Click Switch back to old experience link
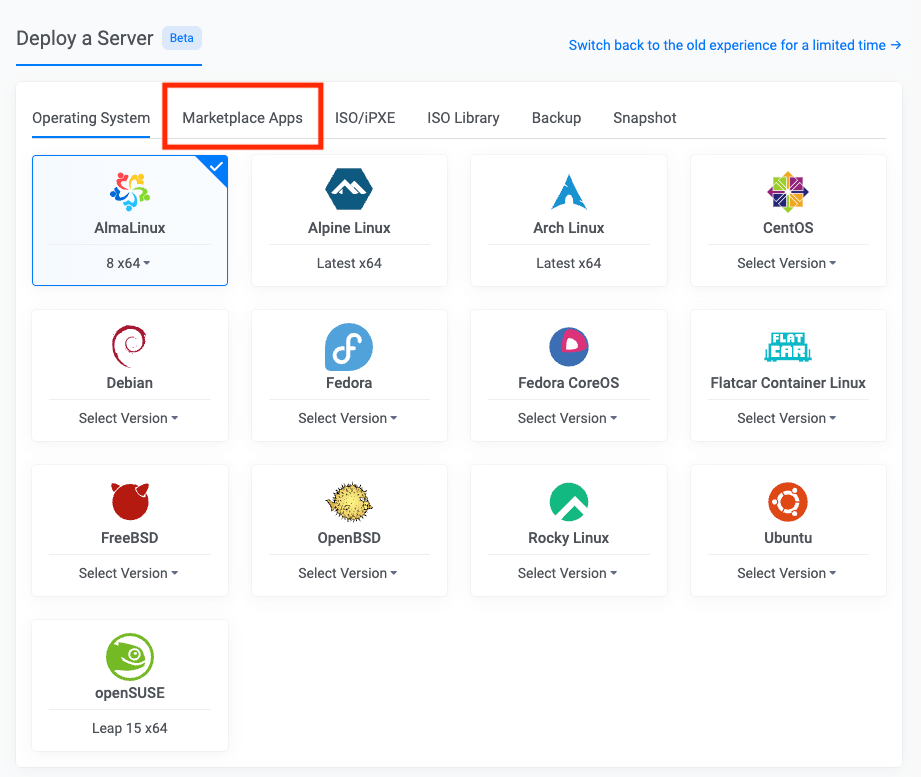This screenshot has height=777, width=921. tap(735, 45)
